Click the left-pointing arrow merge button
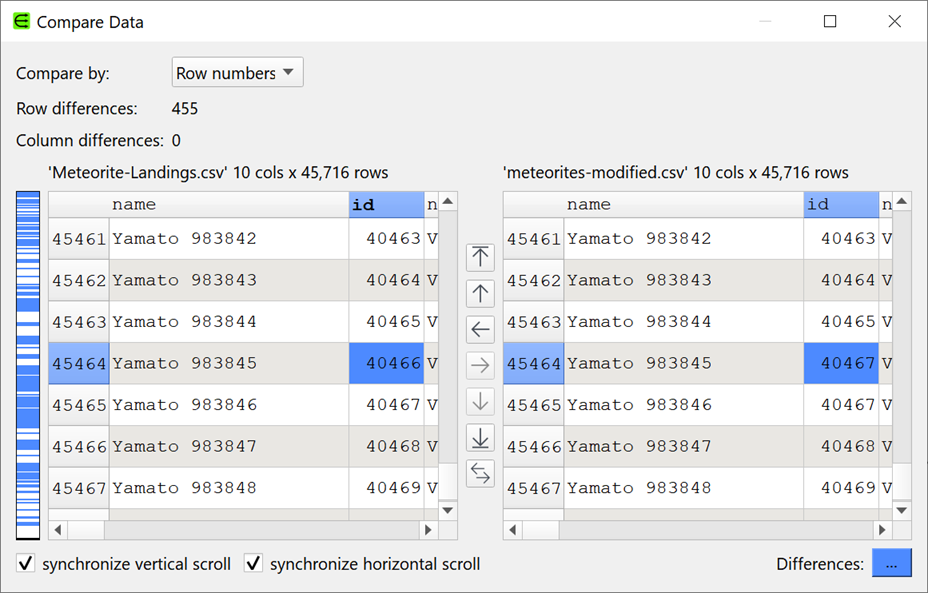Image resolution: width=928 pixels, height=593 pixels. pos(480,329)
